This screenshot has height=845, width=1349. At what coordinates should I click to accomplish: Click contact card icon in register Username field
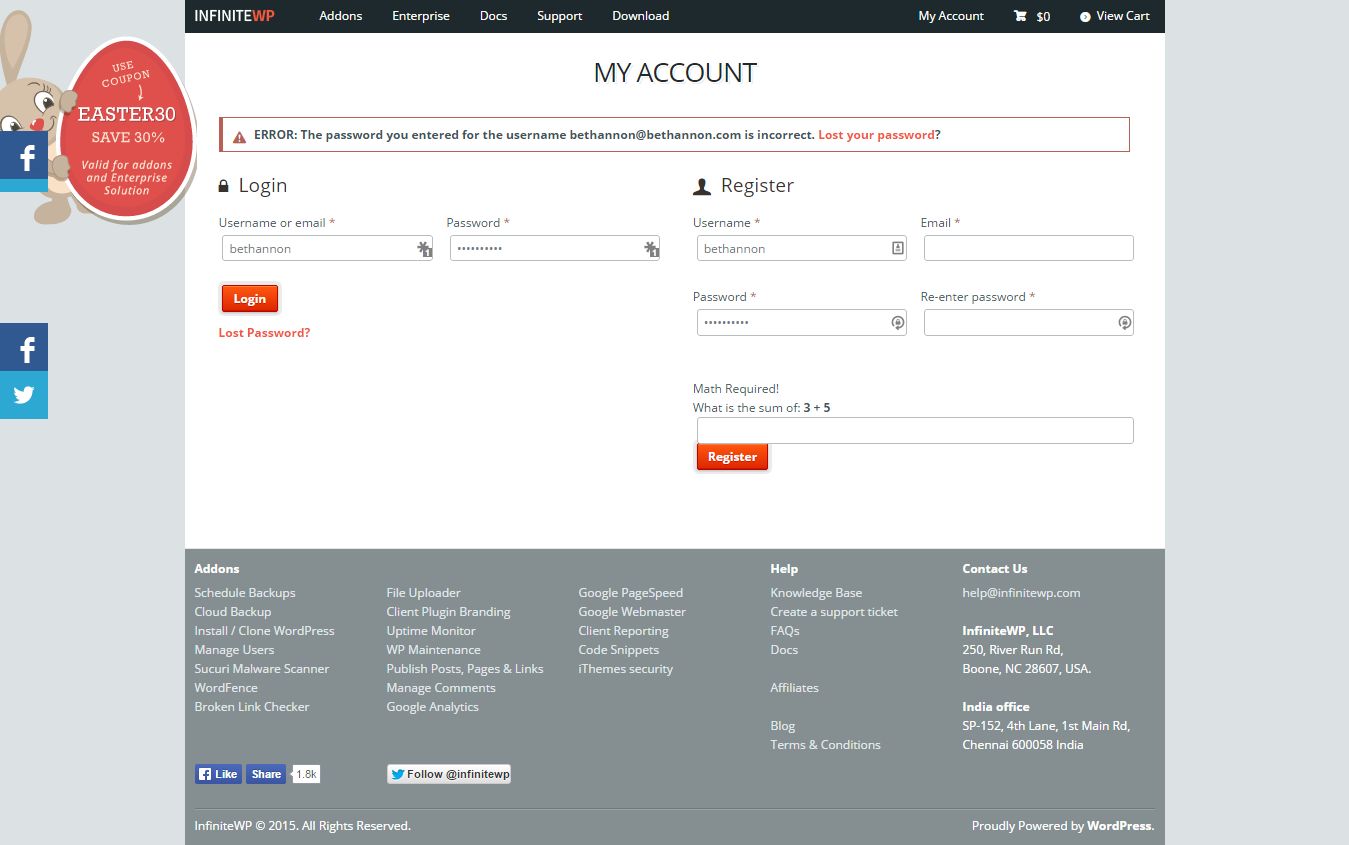tap(897, 248)
